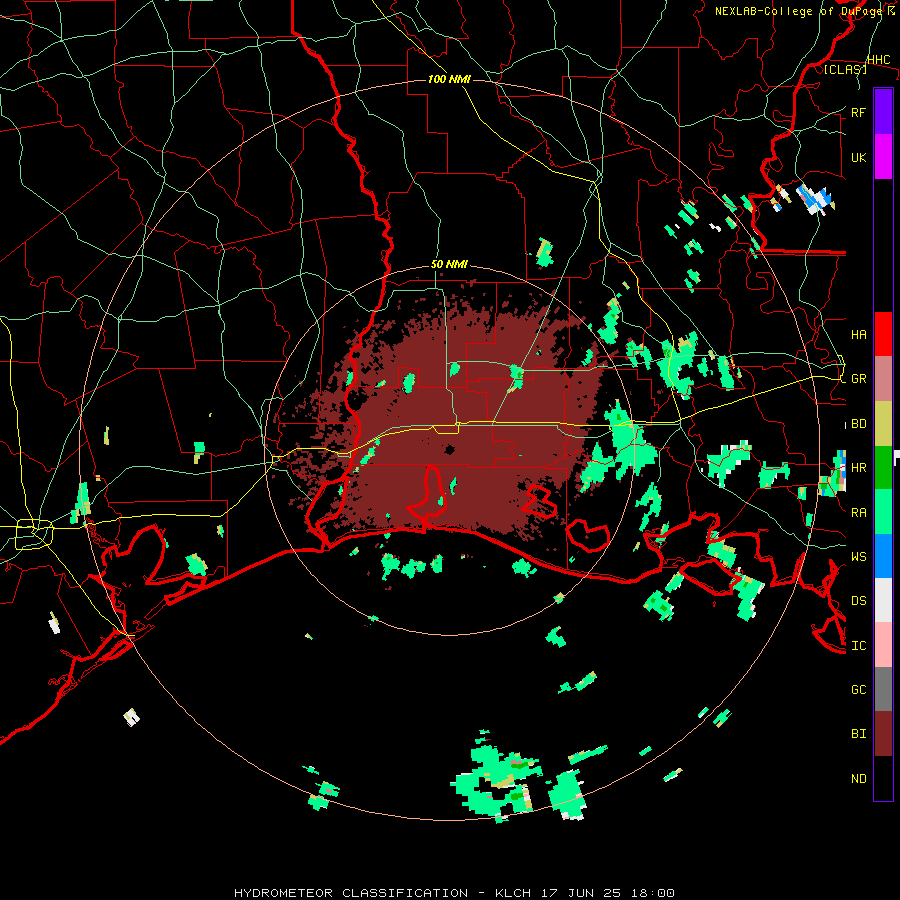Click the HA legend label
The image size is (900, 900).
click(858, 334)
